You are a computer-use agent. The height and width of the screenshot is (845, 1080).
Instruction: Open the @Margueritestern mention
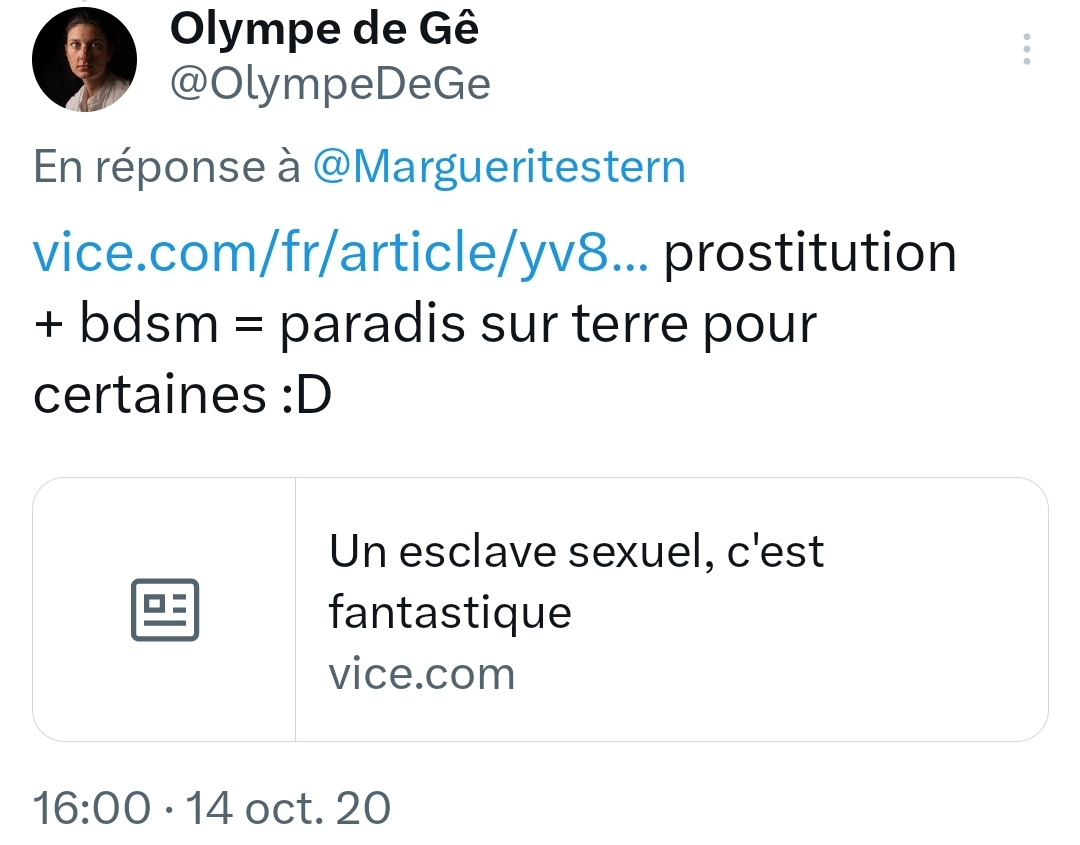point(499,166)
